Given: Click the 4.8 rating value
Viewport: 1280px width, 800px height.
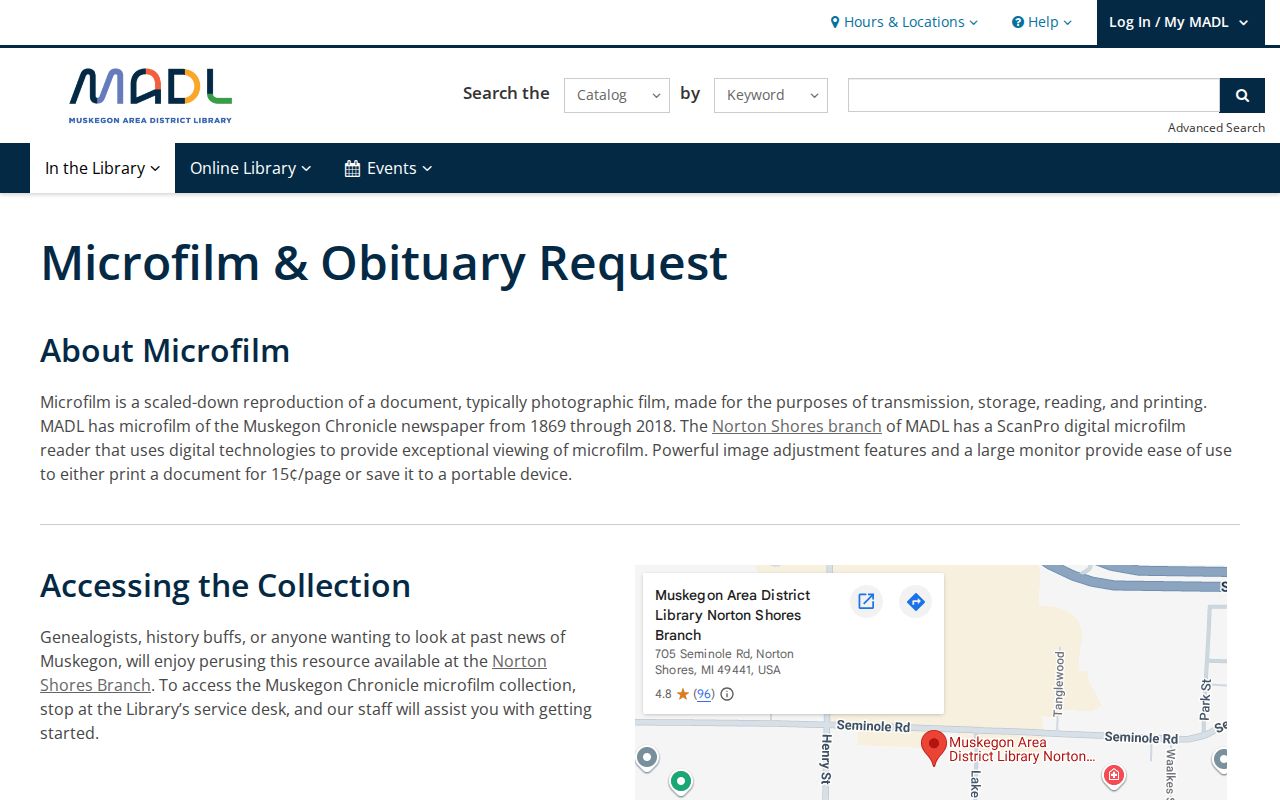Looking at the screenshot, I should tap(663, 694).
